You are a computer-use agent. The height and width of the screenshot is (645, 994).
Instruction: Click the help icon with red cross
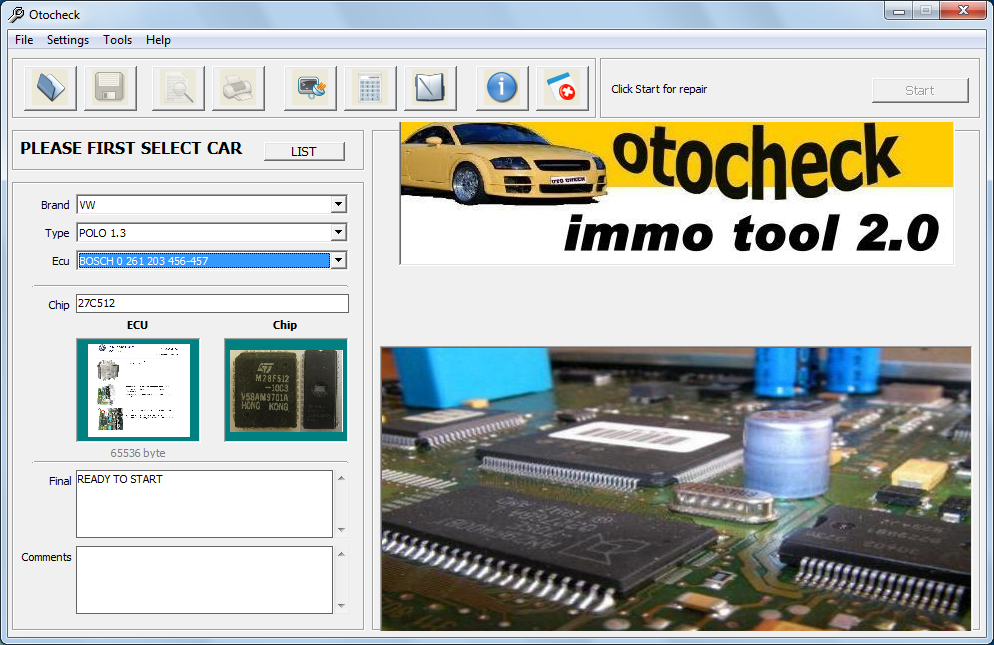coord(561,89)
